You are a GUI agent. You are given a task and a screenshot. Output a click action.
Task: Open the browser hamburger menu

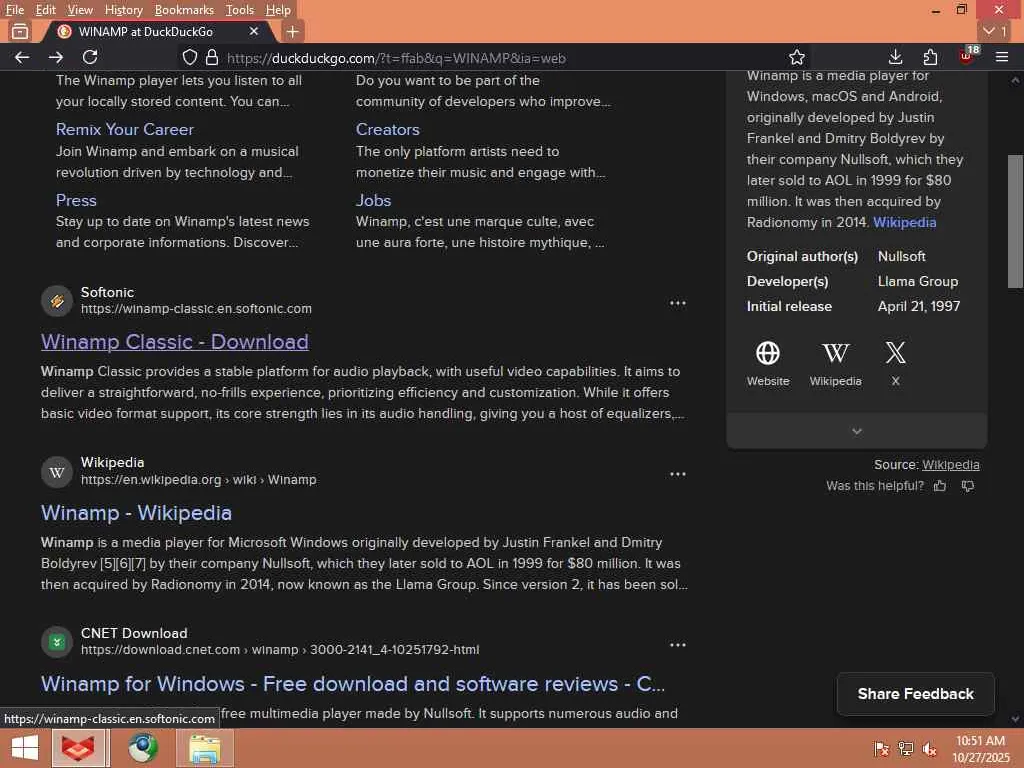pyautogui.click(x=1002, y=57)
